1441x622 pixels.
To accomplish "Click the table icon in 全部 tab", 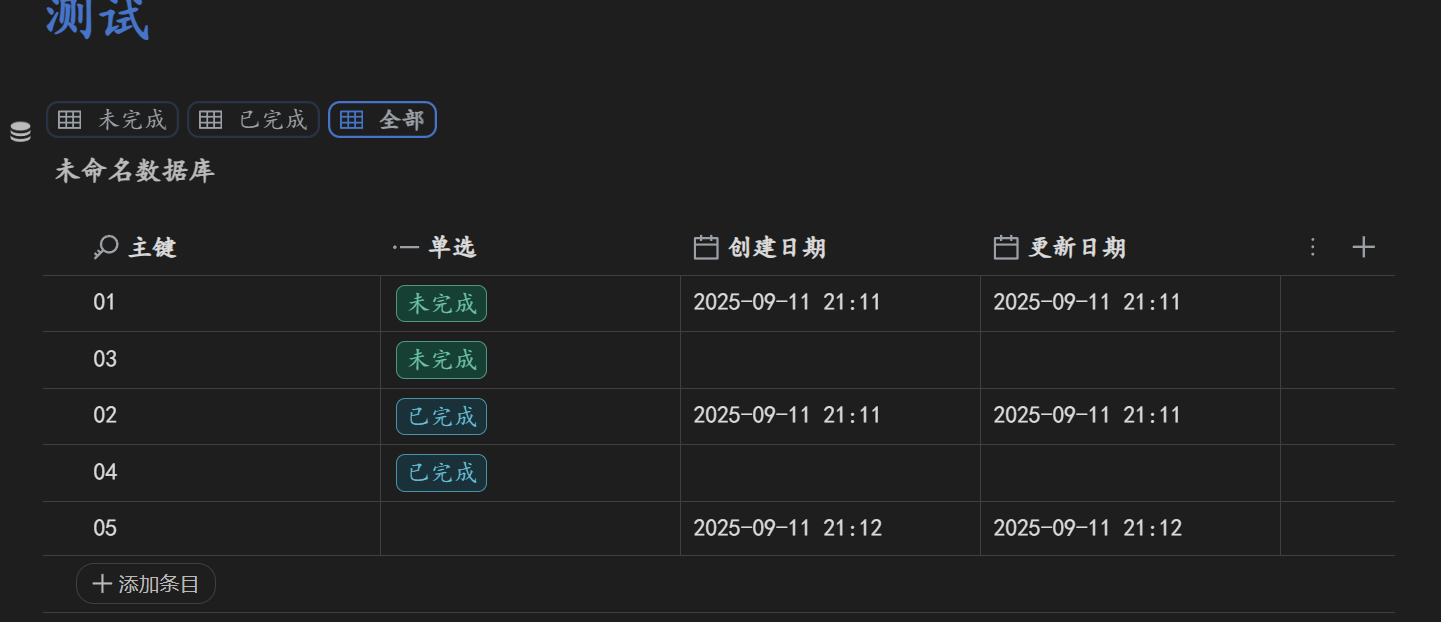I will pos(351,120).
